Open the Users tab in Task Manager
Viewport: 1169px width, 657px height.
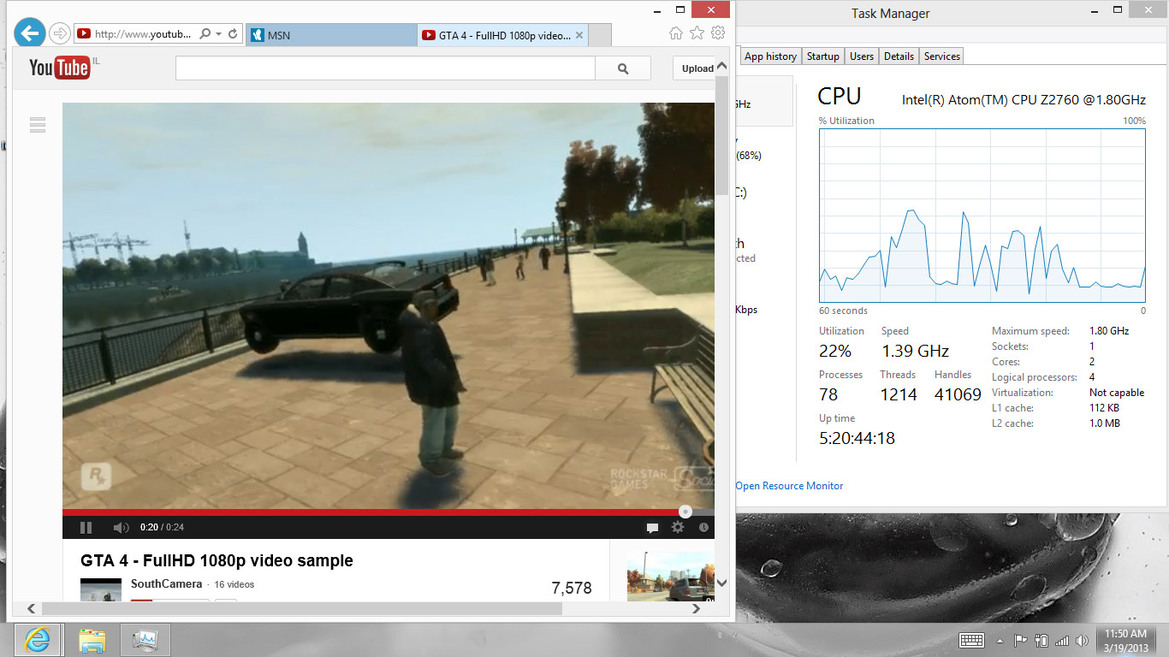click(861, 56)
